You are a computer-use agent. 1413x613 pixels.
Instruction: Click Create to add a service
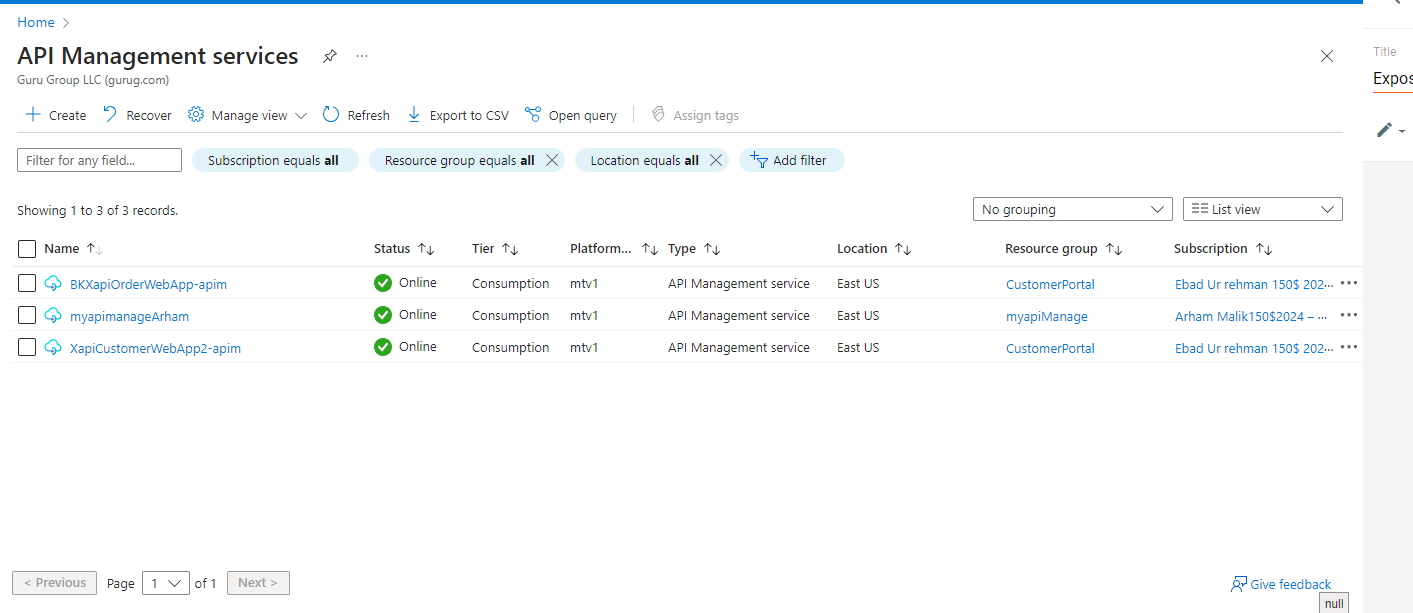[56, 115]
